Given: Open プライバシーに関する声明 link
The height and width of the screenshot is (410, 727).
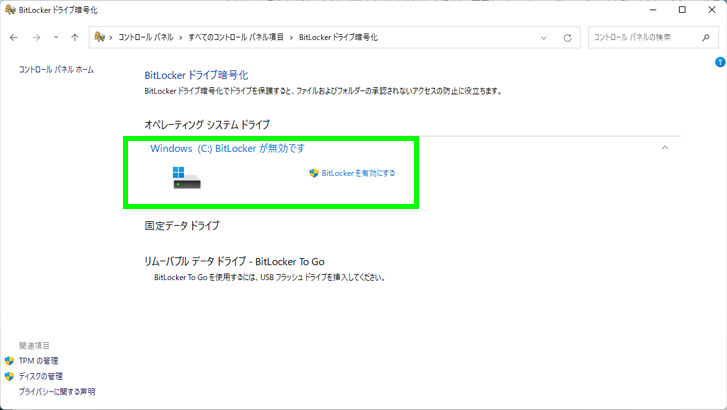Looking at the screenshot, I should (57, 391).
